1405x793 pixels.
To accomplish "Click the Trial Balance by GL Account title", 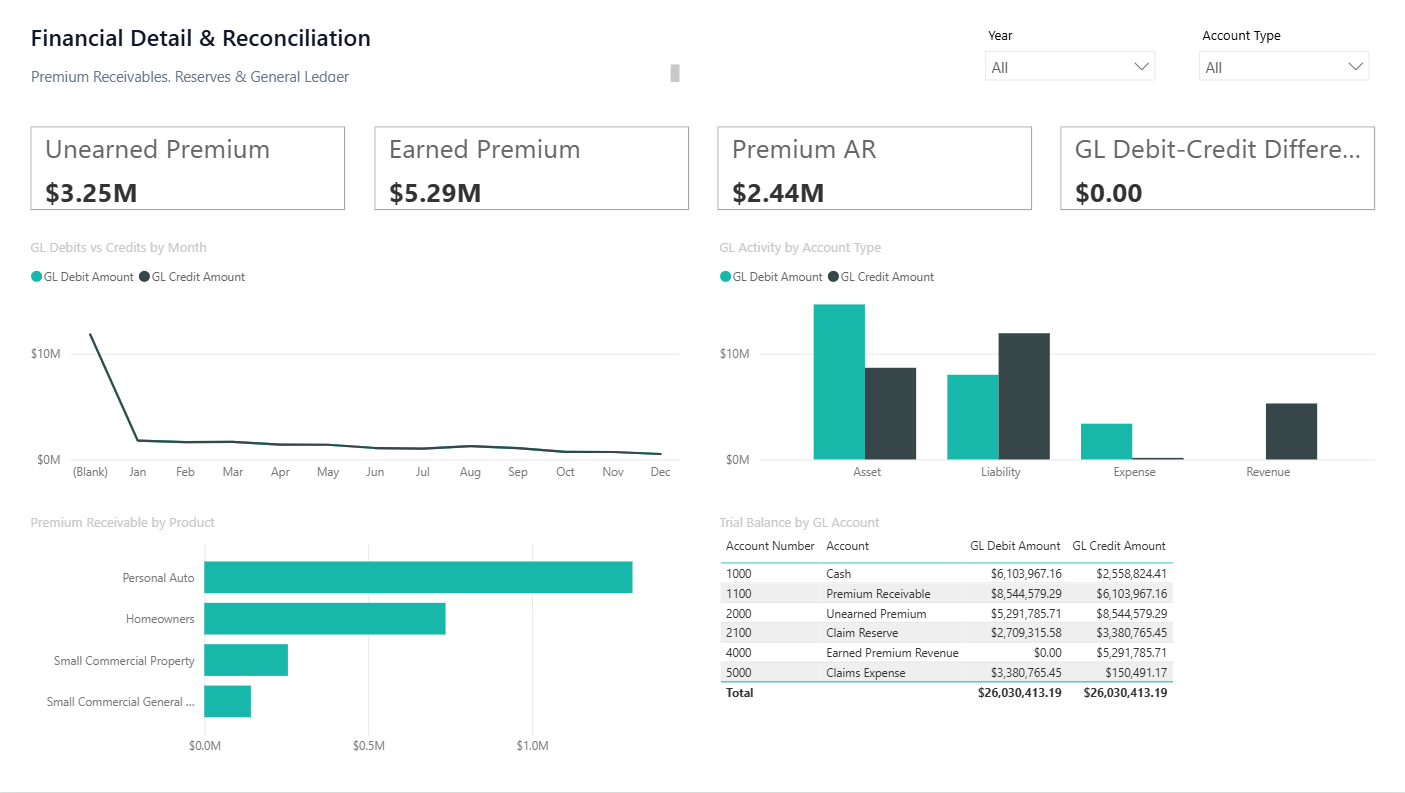I will pos(799,523).
